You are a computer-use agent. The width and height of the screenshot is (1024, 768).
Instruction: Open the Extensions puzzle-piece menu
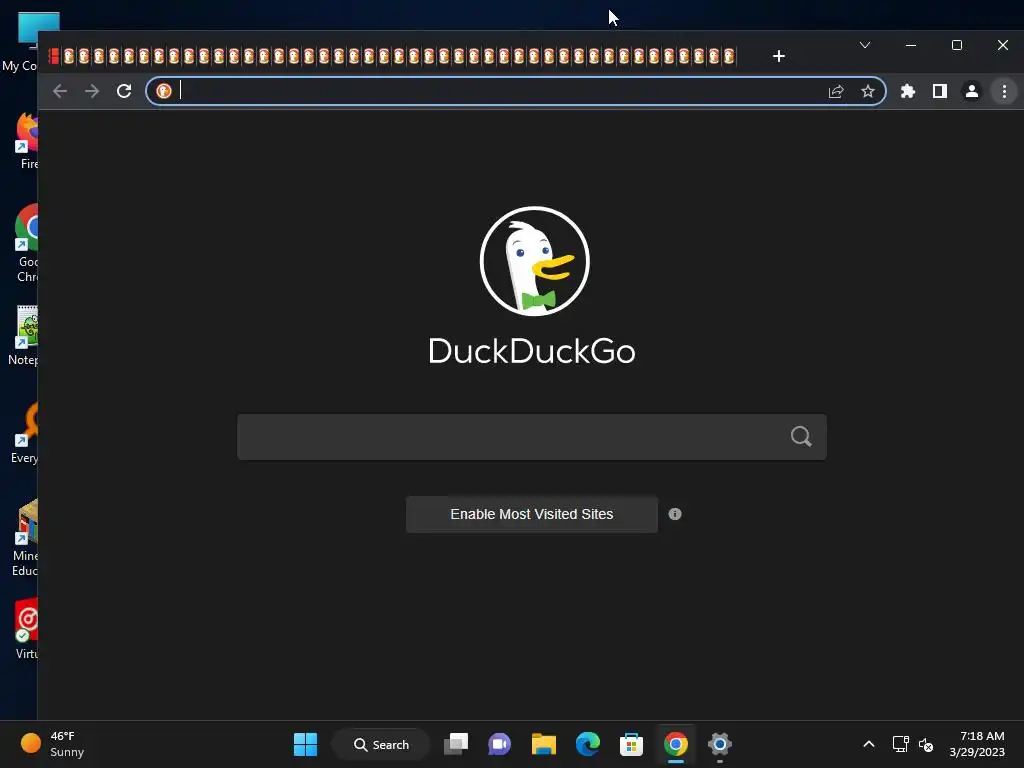pyautogui.click(x=908, y=91)
